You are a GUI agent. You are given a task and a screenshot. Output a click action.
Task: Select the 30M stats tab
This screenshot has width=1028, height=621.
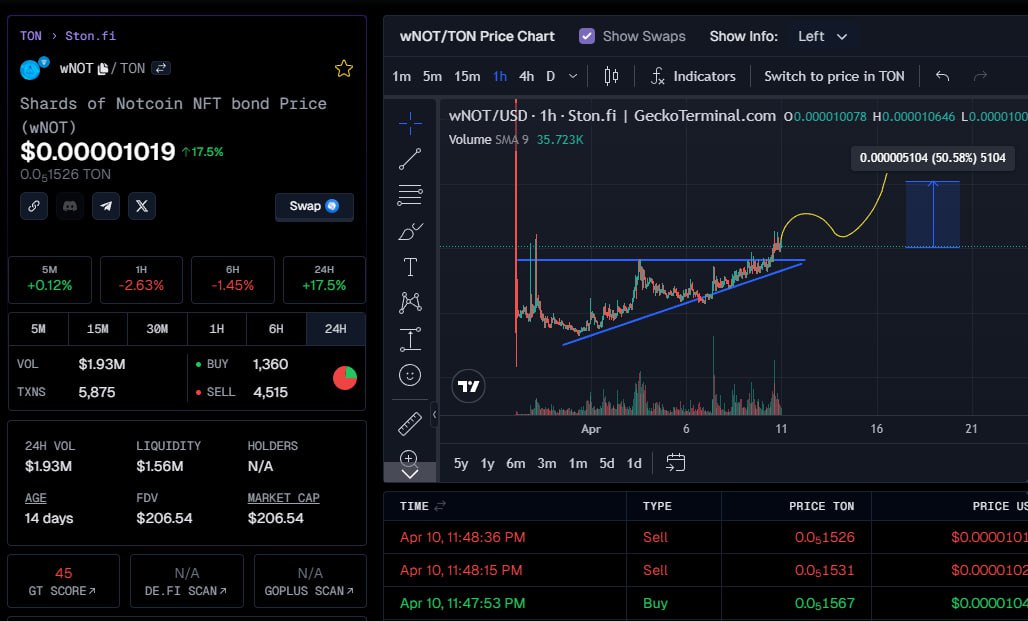157,329
